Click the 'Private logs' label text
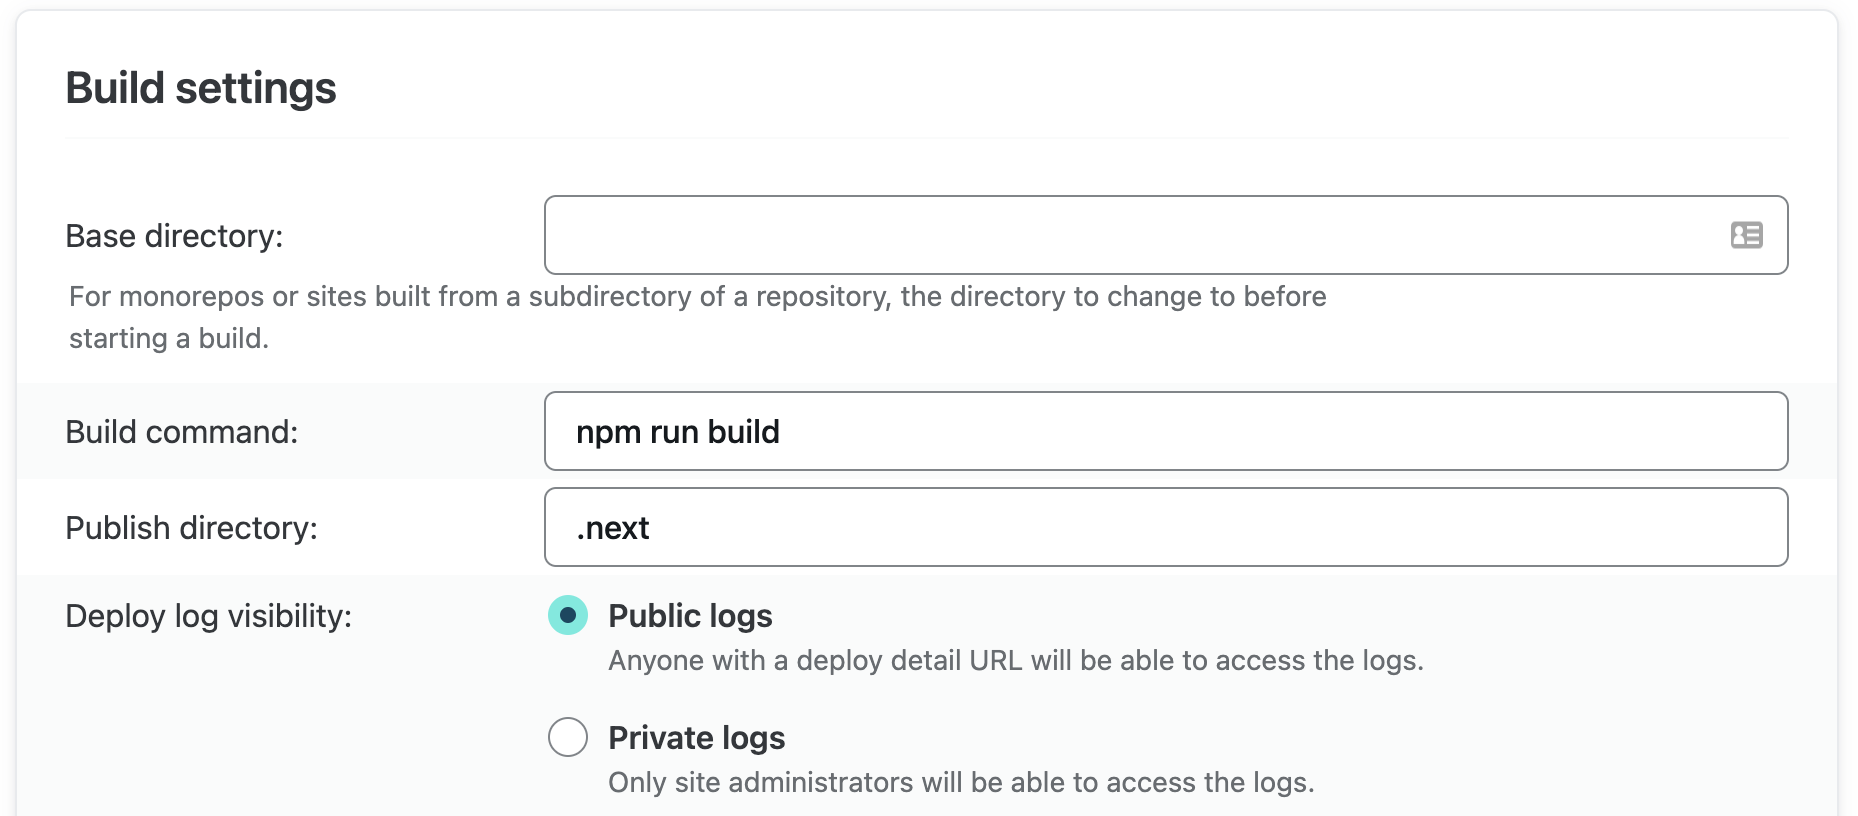 tap(697, 738)
